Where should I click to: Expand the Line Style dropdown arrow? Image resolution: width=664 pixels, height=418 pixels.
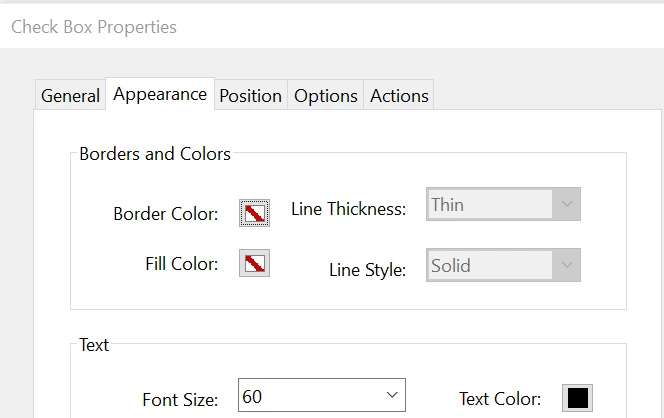tap(567, 266)
